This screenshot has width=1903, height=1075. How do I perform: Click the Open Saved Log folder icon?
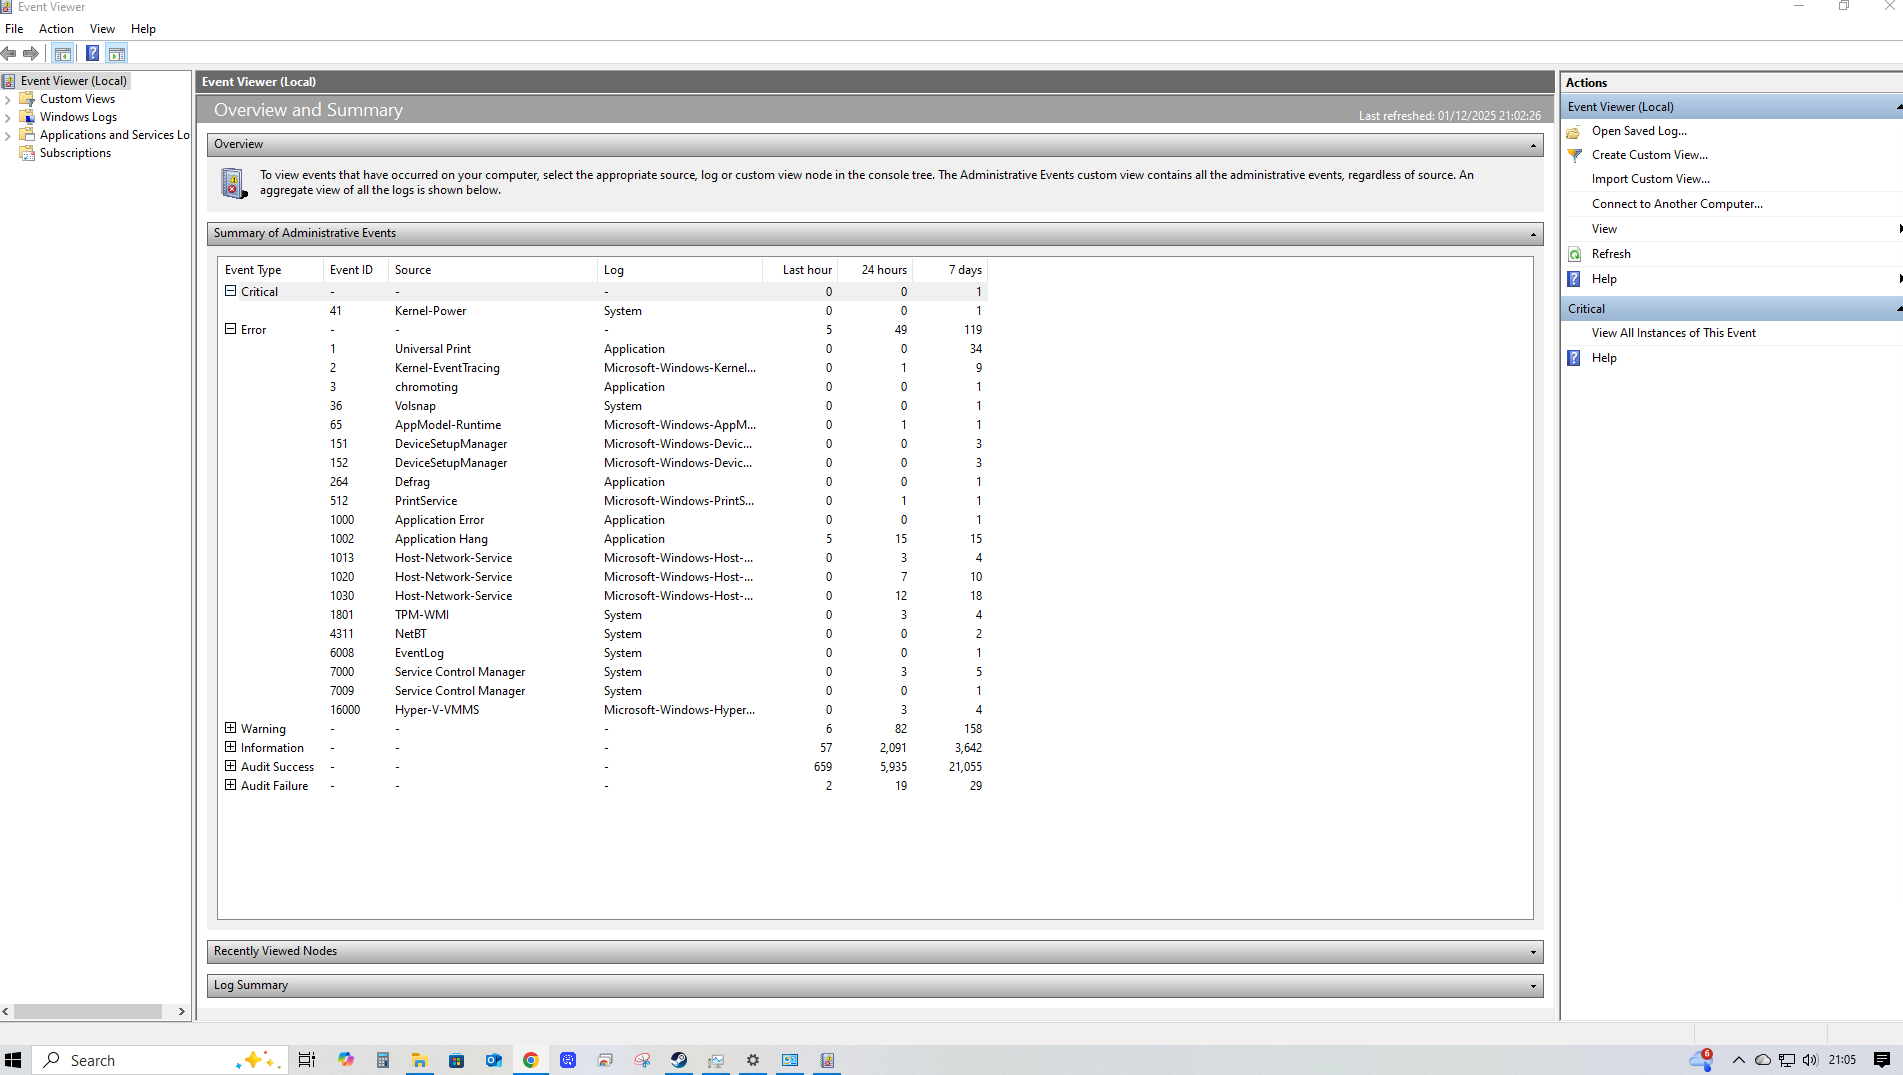coord(1575,131)
